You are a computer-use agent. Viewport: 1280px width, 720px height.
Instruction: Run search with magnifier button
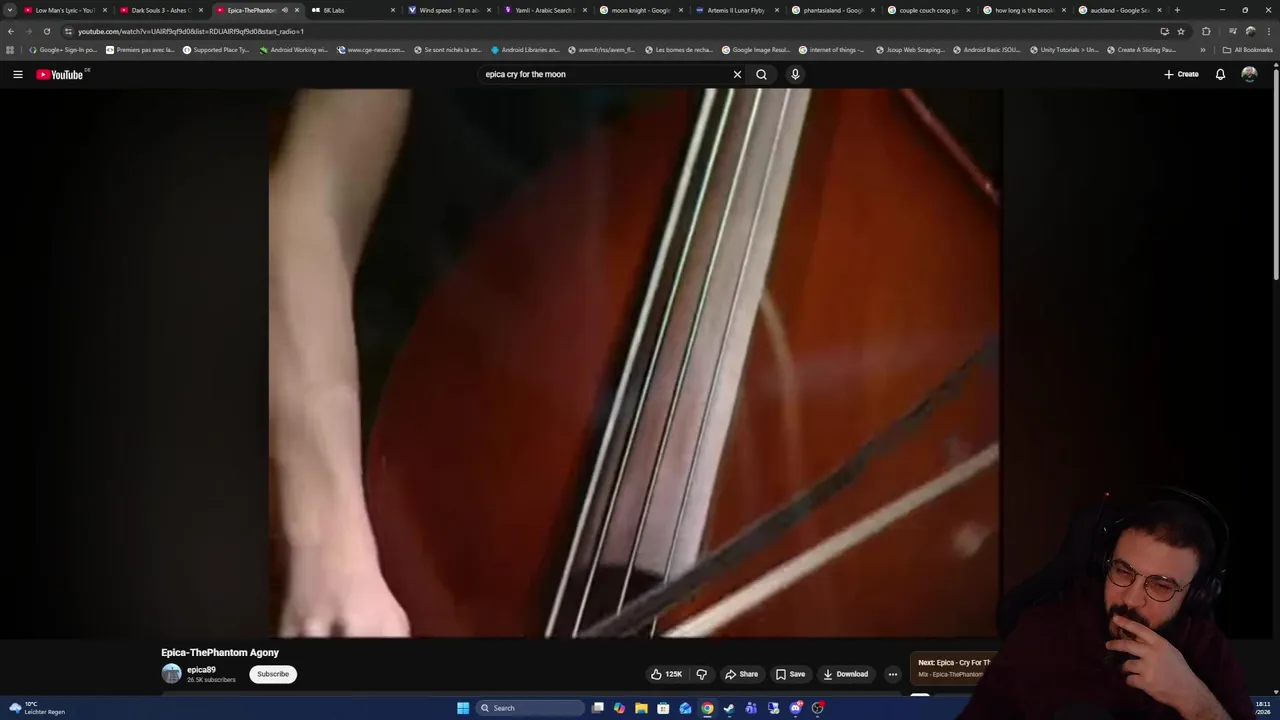(761, 74)
